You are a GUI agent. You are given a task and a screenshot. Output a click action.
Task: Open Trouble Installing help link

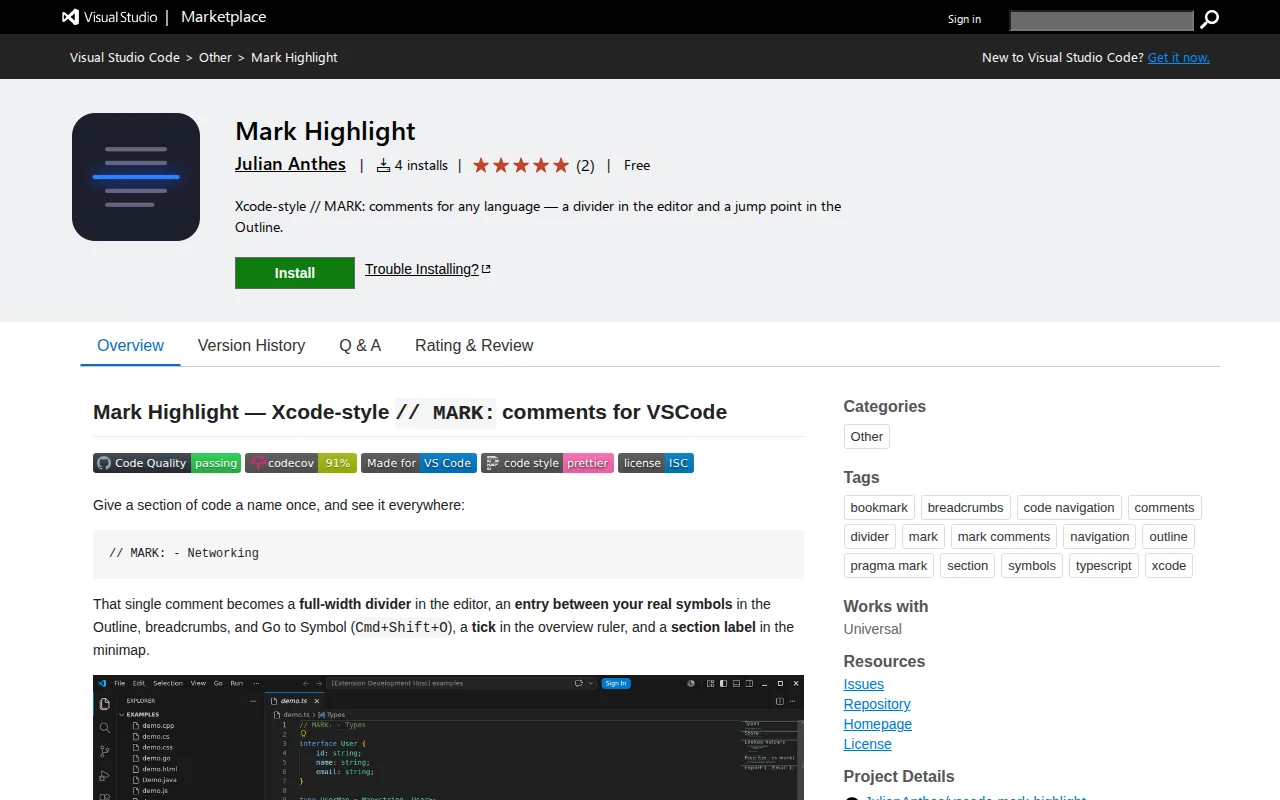point(428,269)
